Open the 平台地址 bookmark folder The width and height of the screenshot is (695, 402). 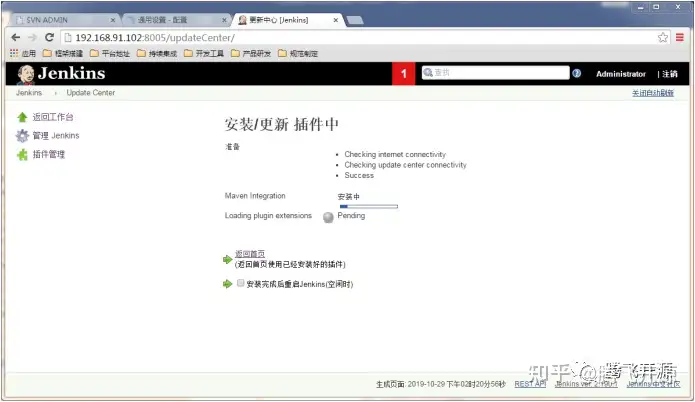(x=109, y=53)
